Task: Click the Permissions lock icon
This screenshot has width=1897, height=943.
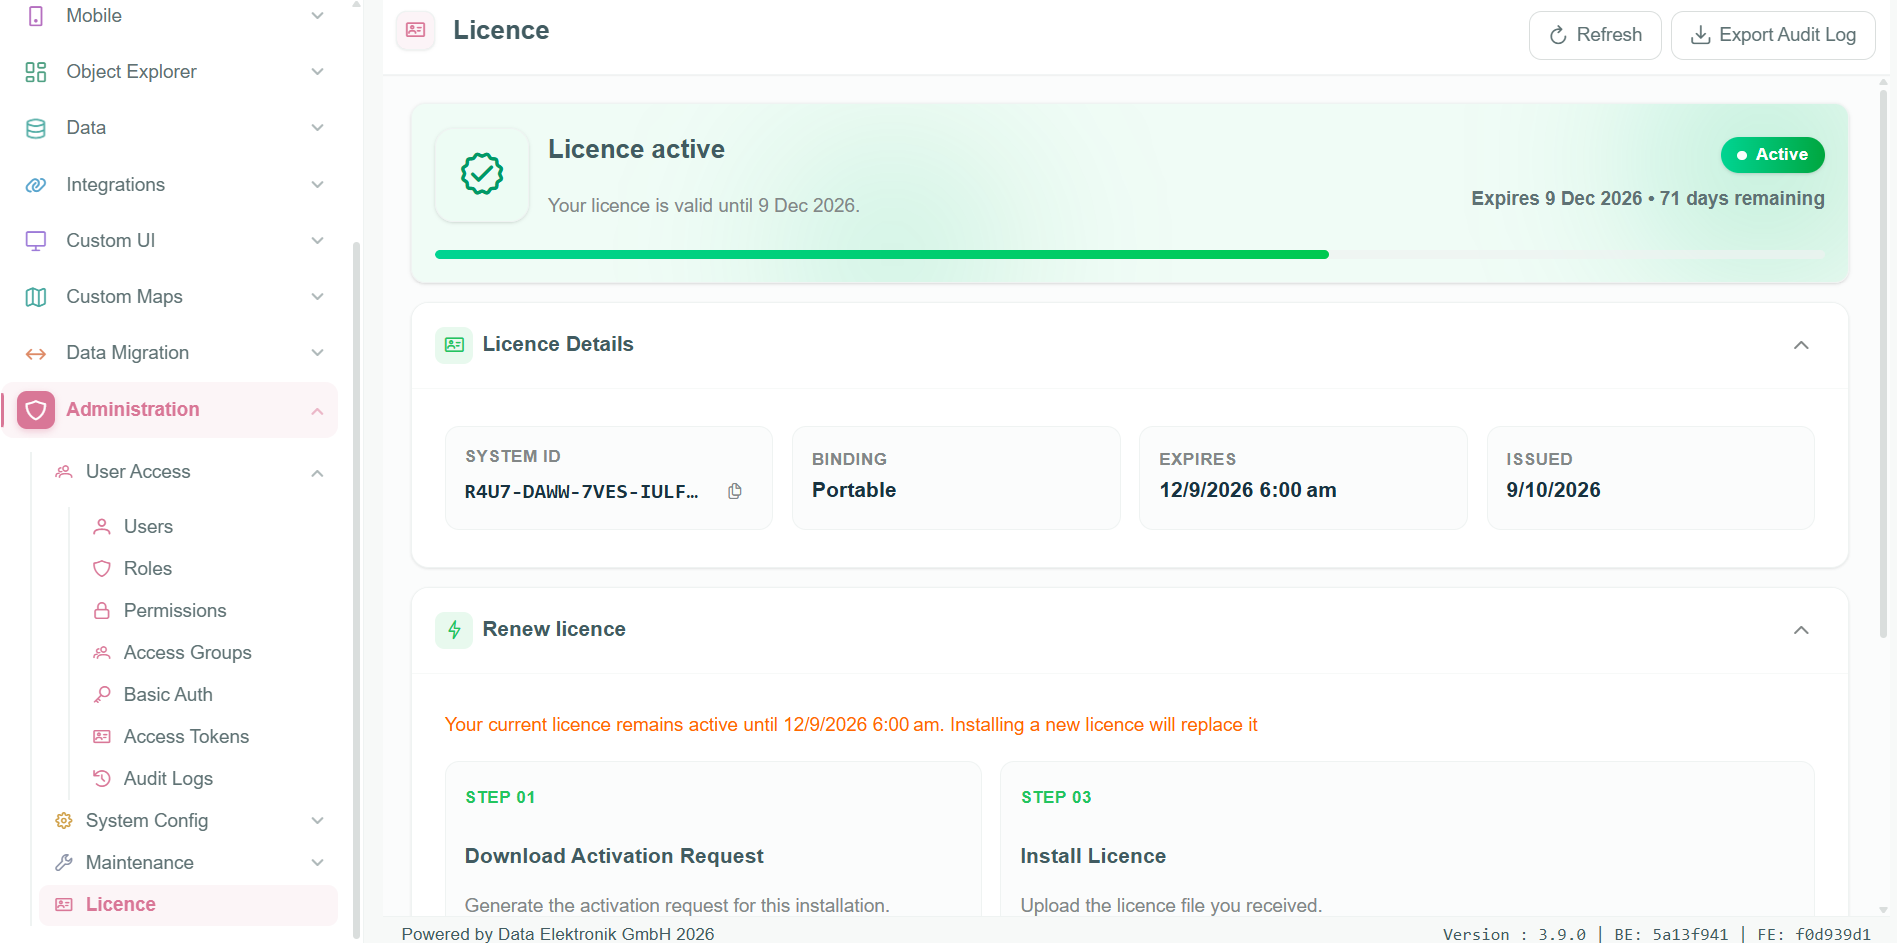Action: click(102, 611)
